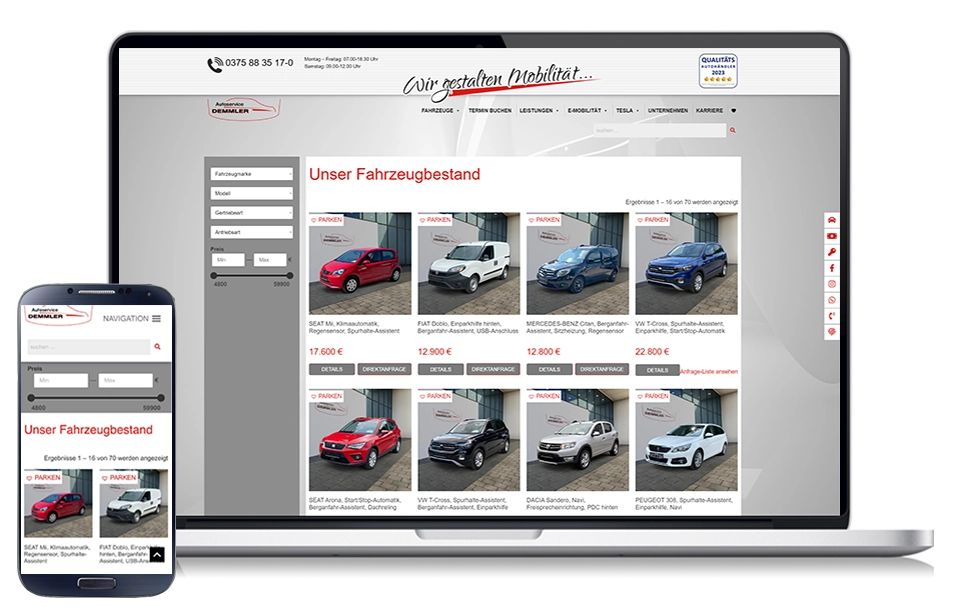Click the 0375 88 35 17-0 phone number
Viewport: 957px width, 608px height.
(x=259, y=63)
